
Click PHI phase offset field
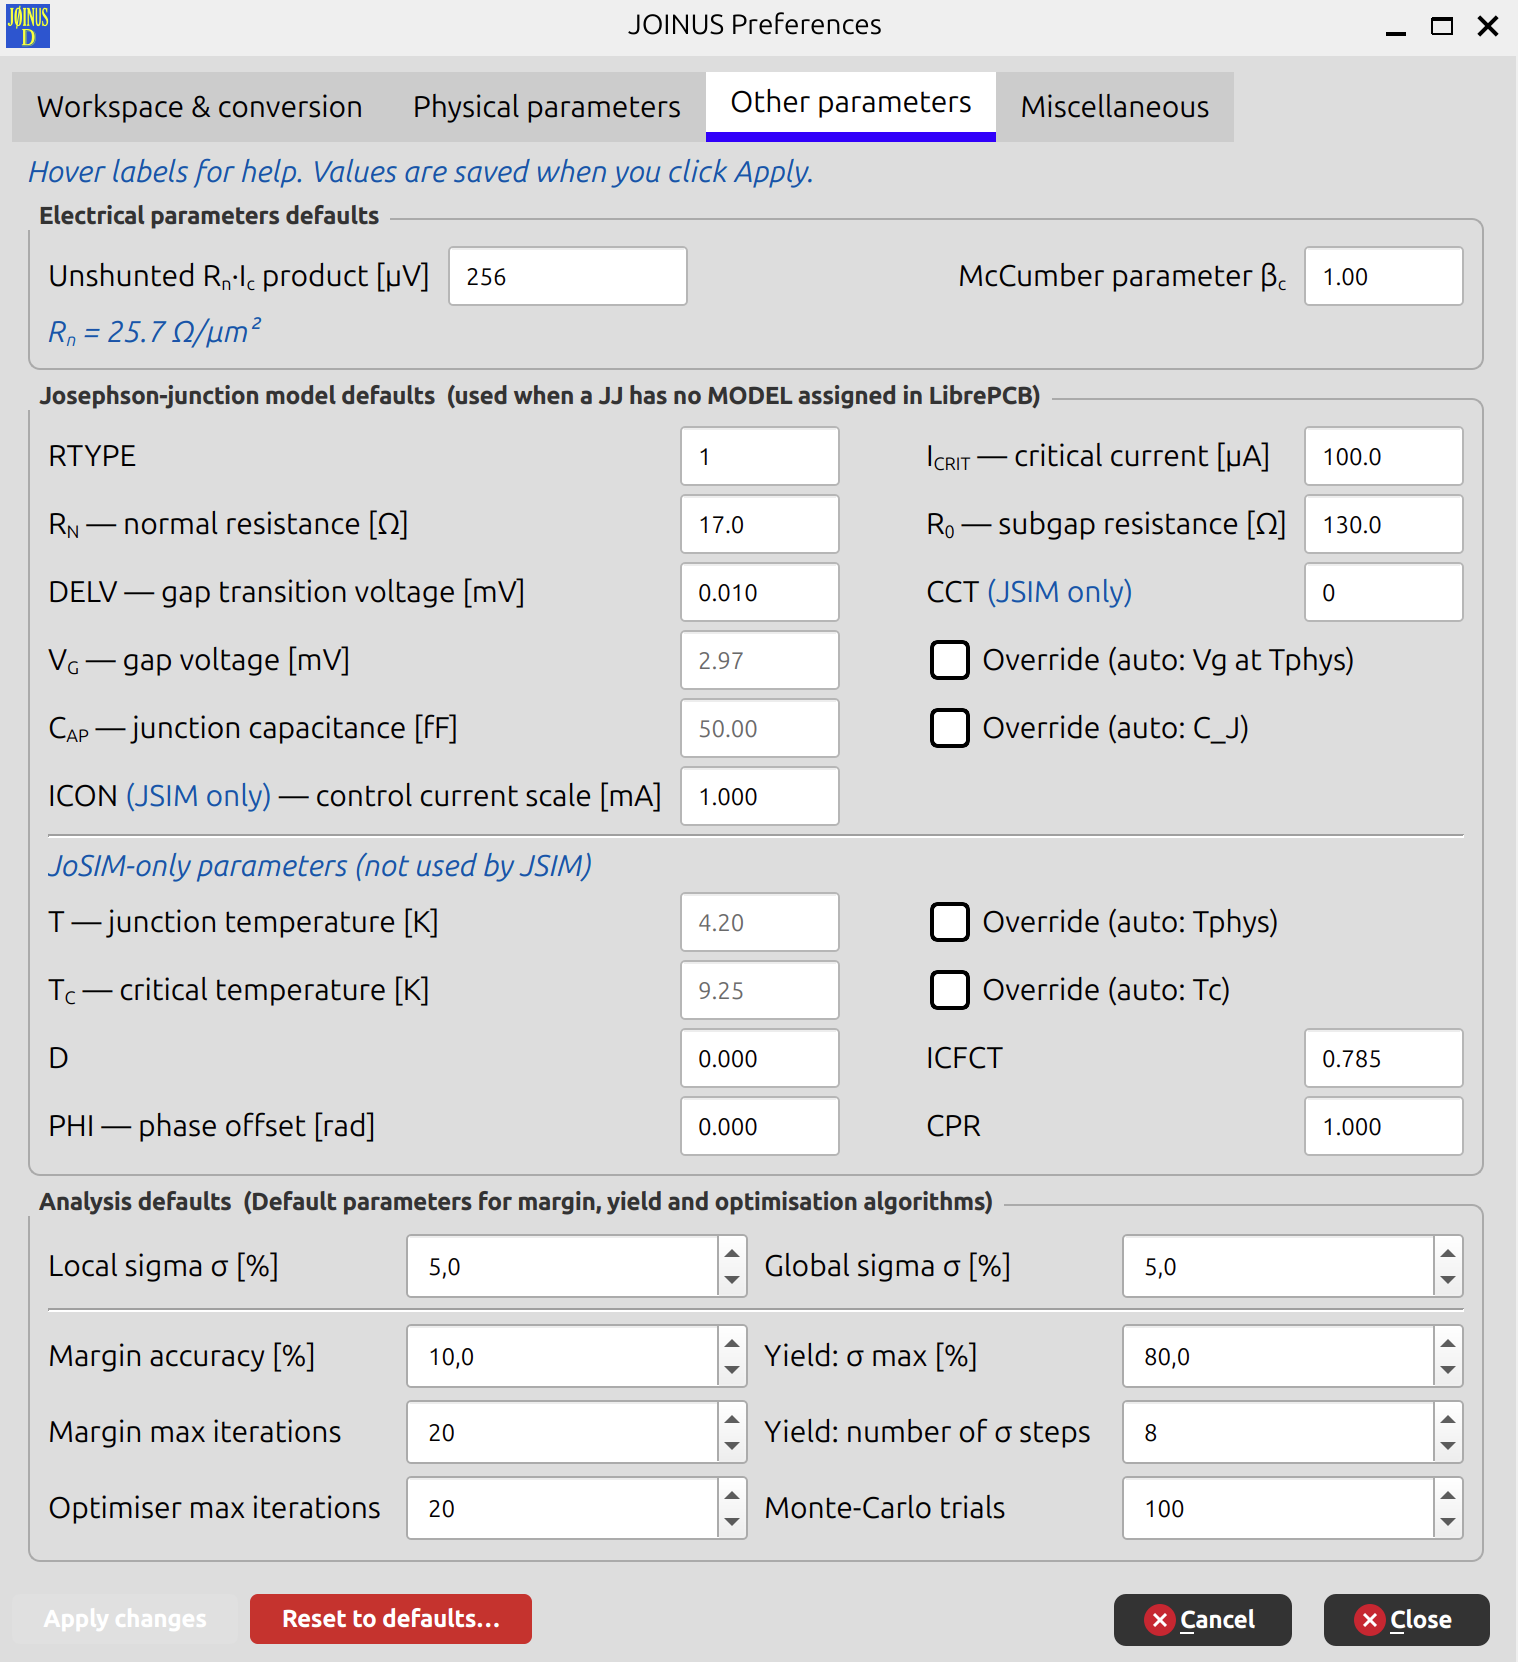tap(760, 1126)
